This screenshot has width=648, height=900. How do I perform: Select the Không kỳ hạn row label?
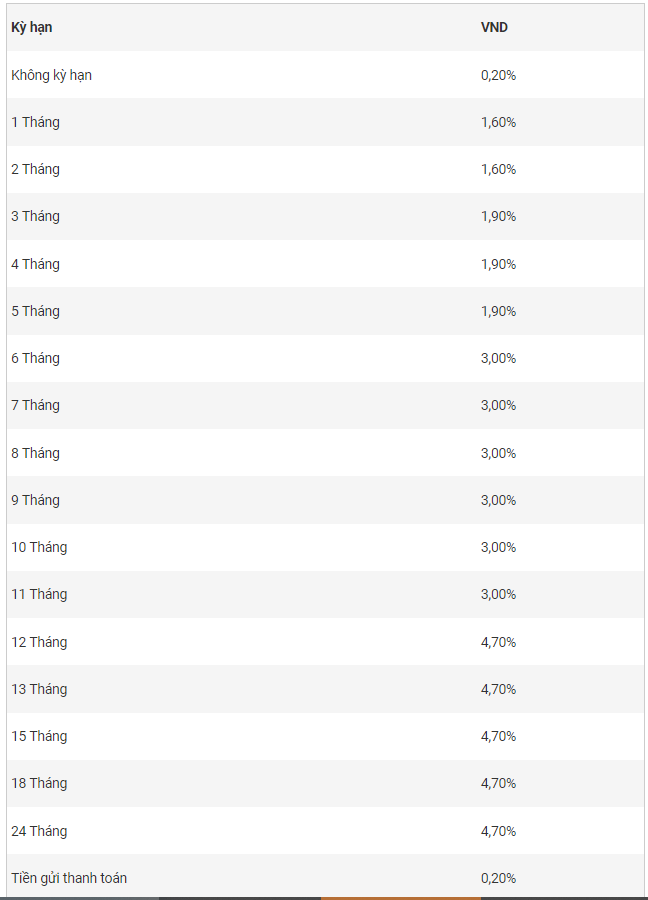pos(51,75)
